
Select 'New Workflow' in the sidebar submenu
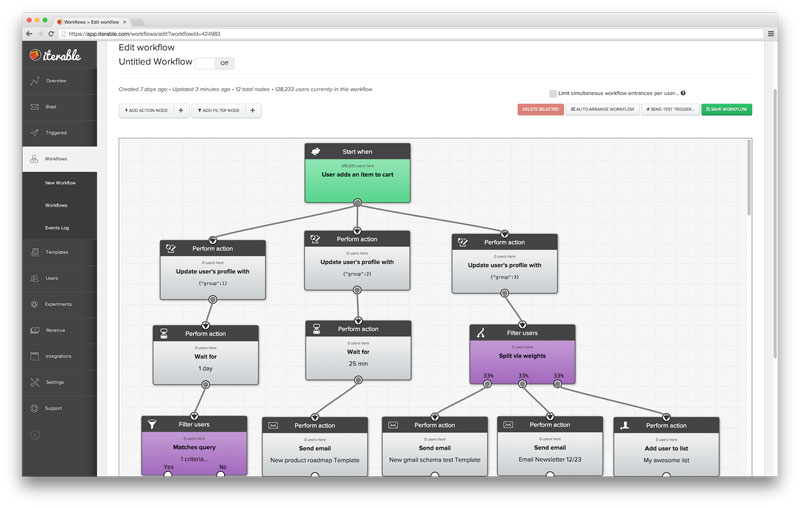point(60,183)
